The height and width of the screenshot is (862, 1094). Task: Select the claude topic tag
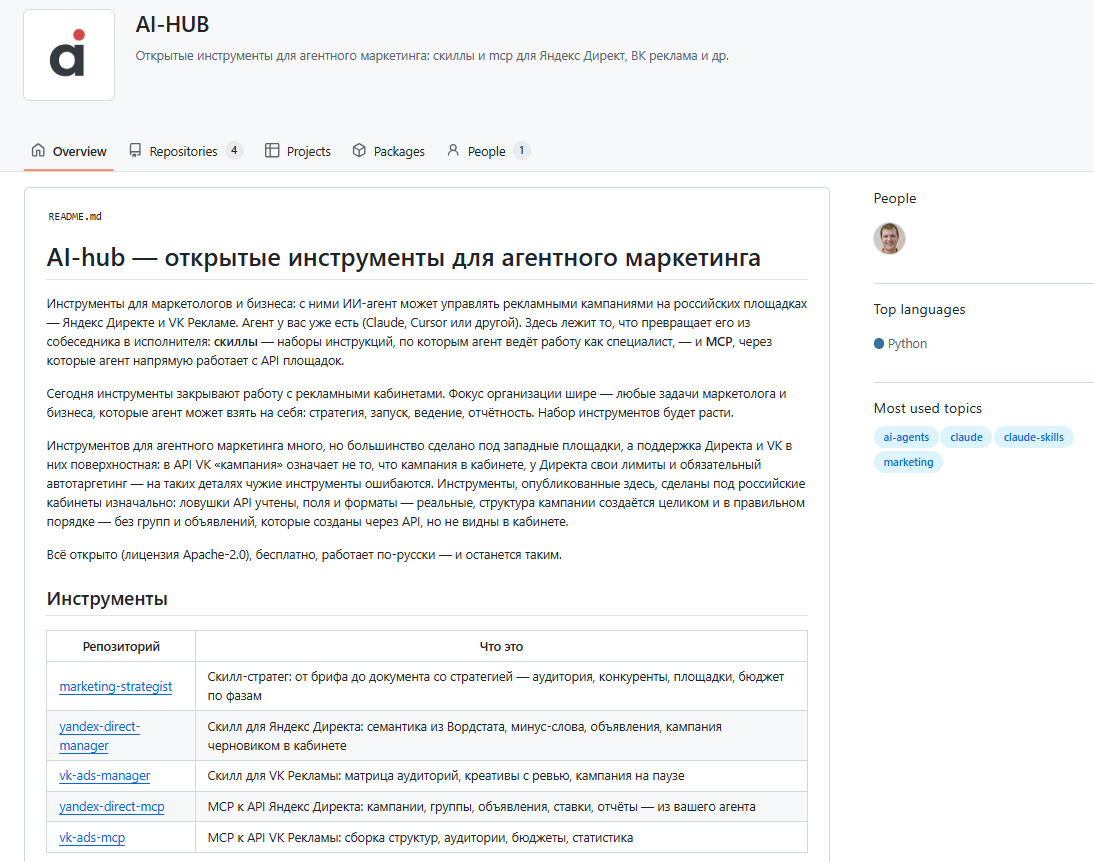[966, 437]
